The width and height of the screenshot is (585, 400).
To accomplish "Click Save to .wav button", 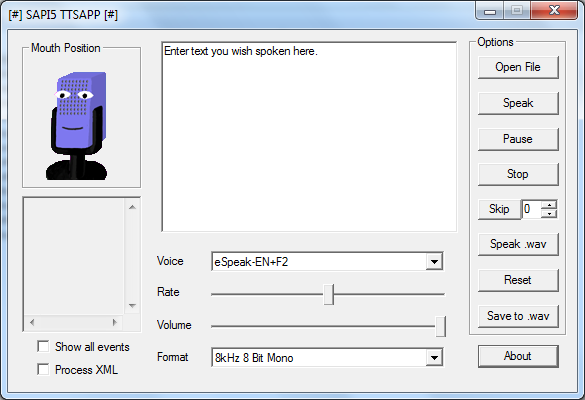I will point(518,316).
